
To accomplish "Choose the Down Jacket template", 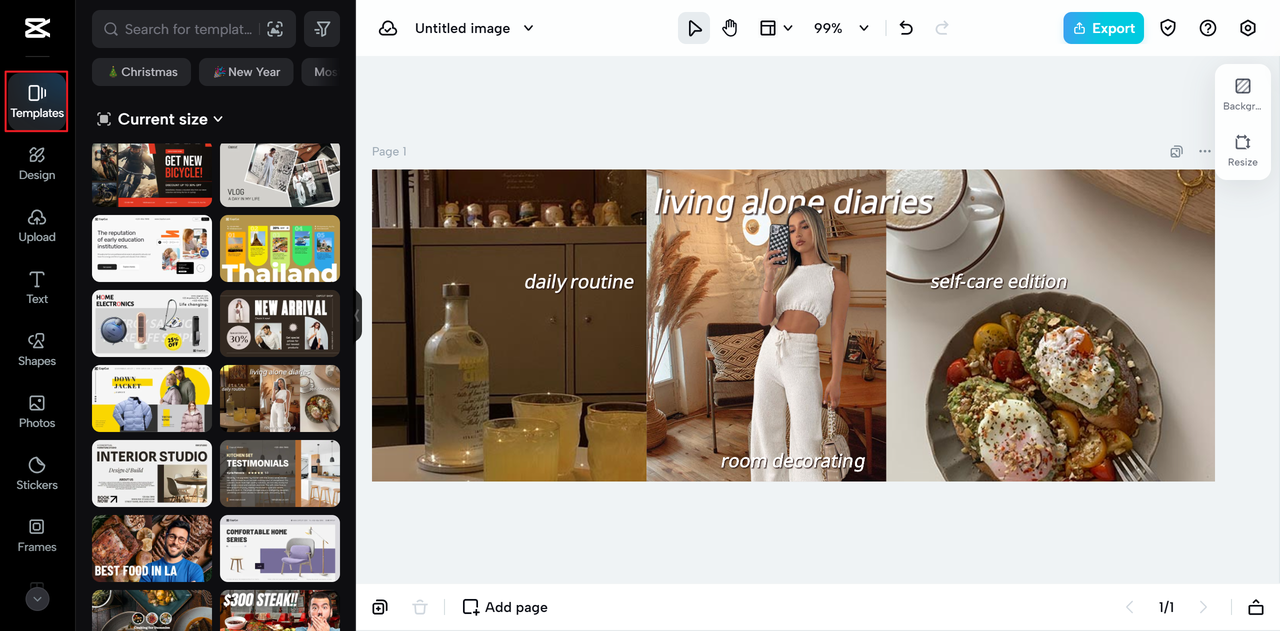I will point(152,398).
